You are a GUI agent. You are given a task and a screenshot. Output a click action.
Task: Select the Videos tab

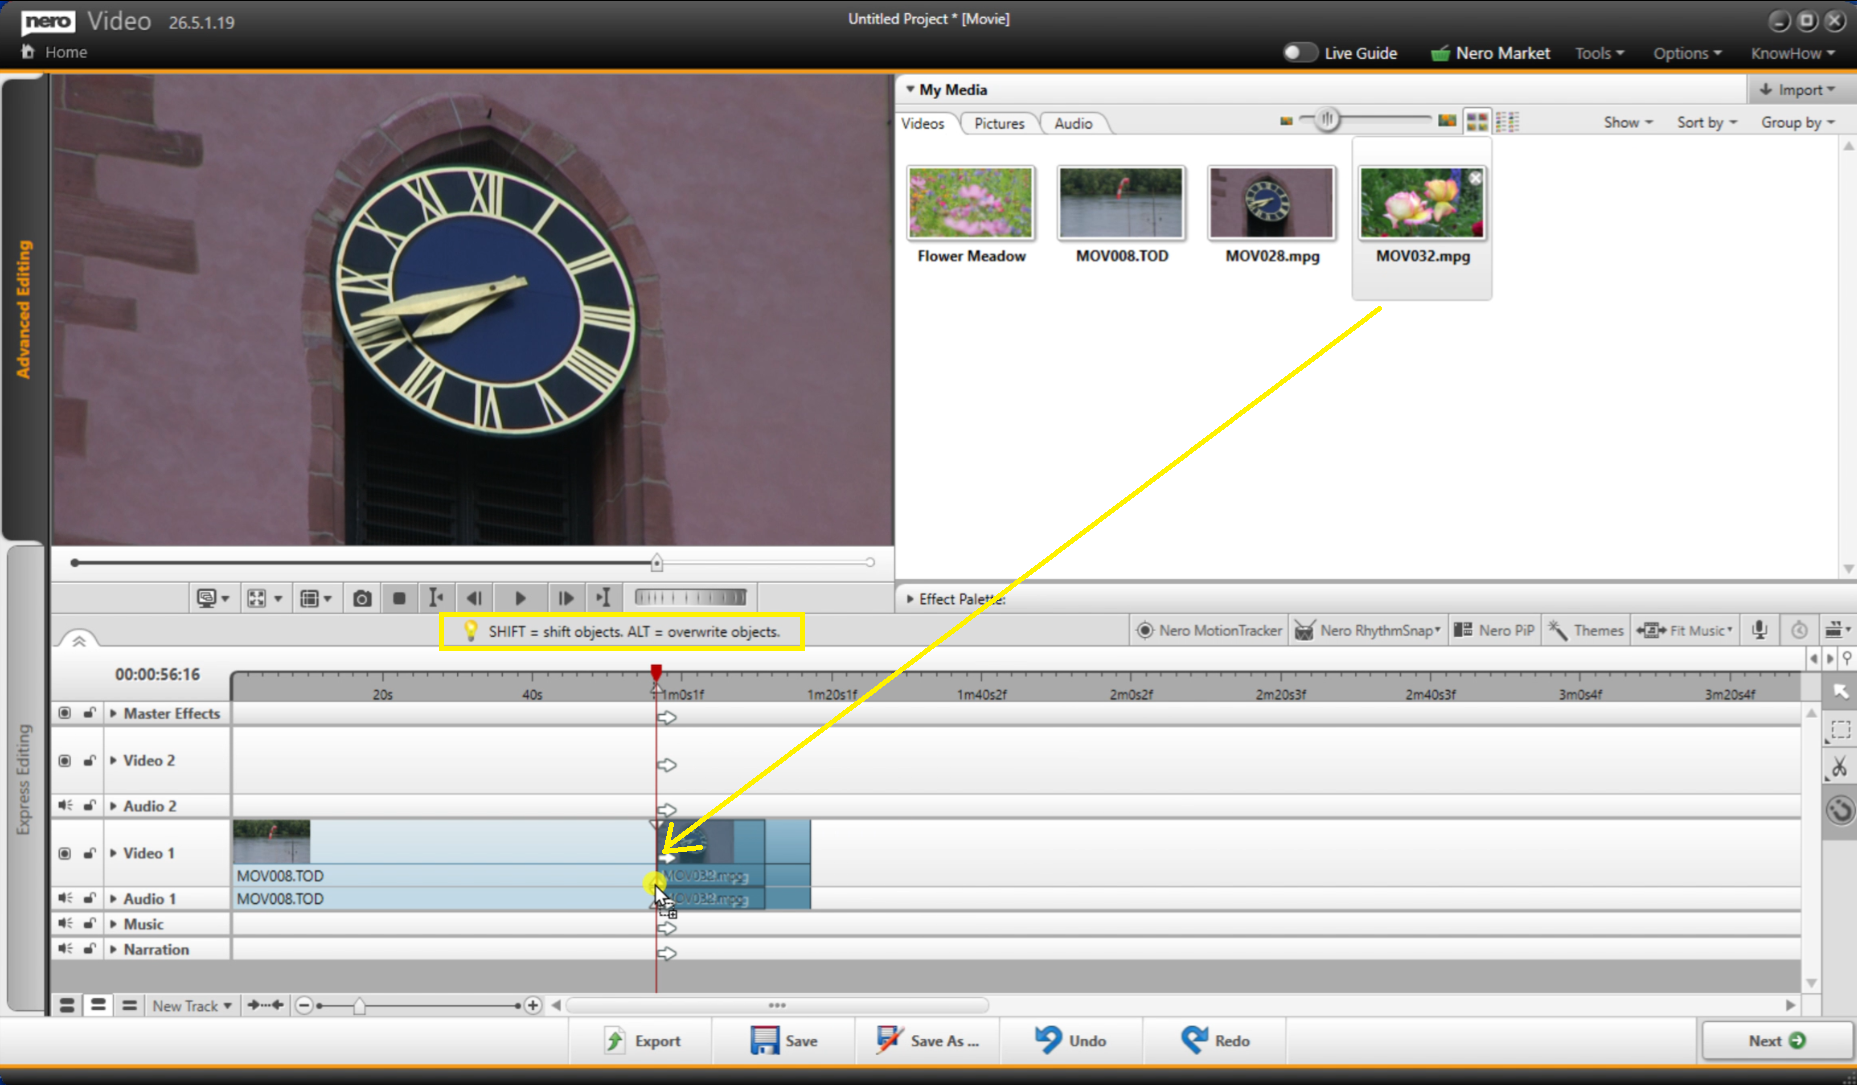point(922,123)
